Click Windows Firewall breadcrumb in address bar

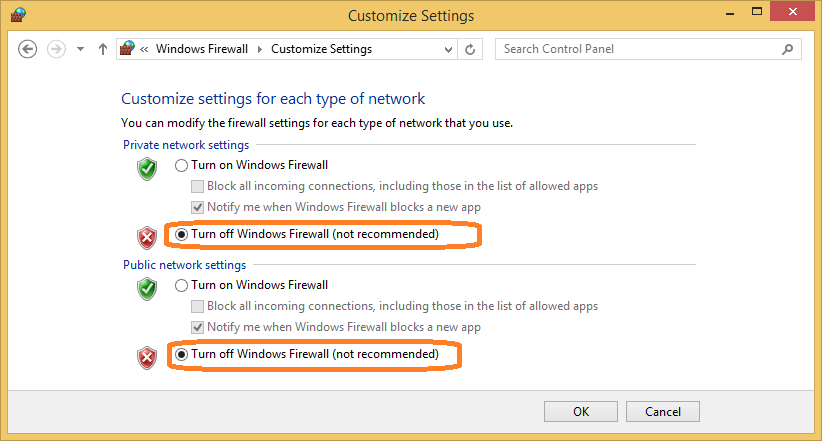[x=203, y=49]
